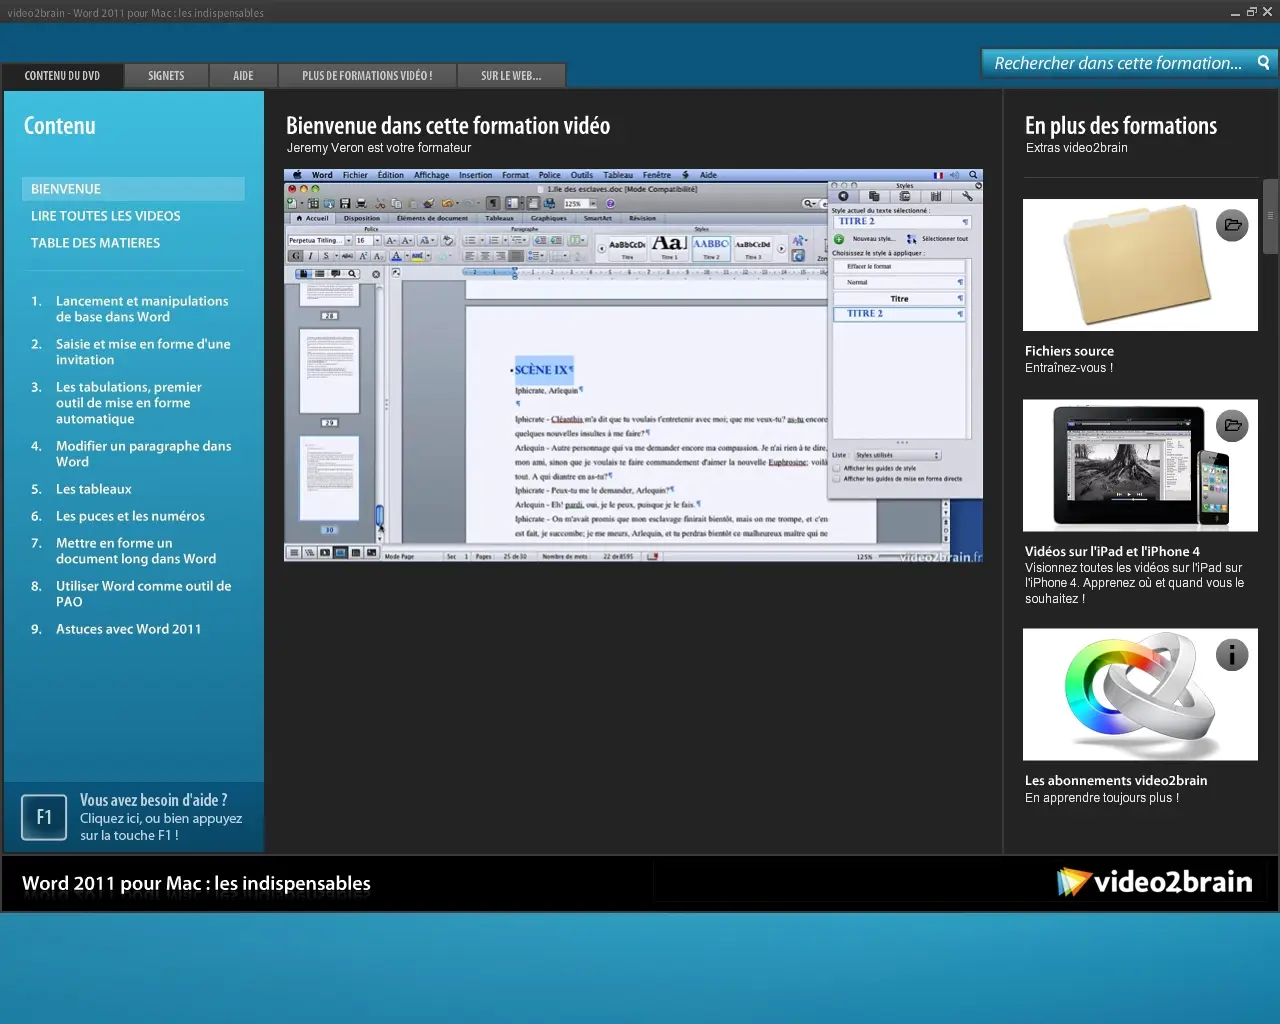
Task: Open the SUR LE WEB... tab
Action: coord(511,76)
